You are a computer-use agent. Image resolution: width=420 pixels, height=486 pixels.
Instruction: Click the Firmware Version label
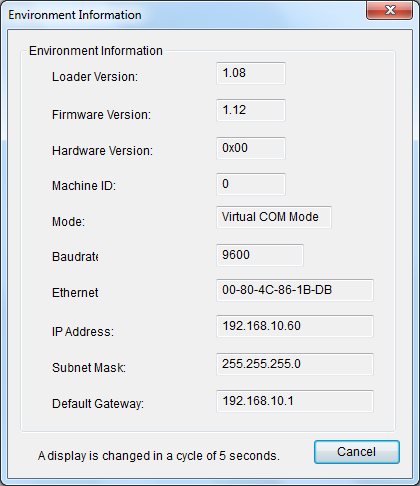(101, 115)
